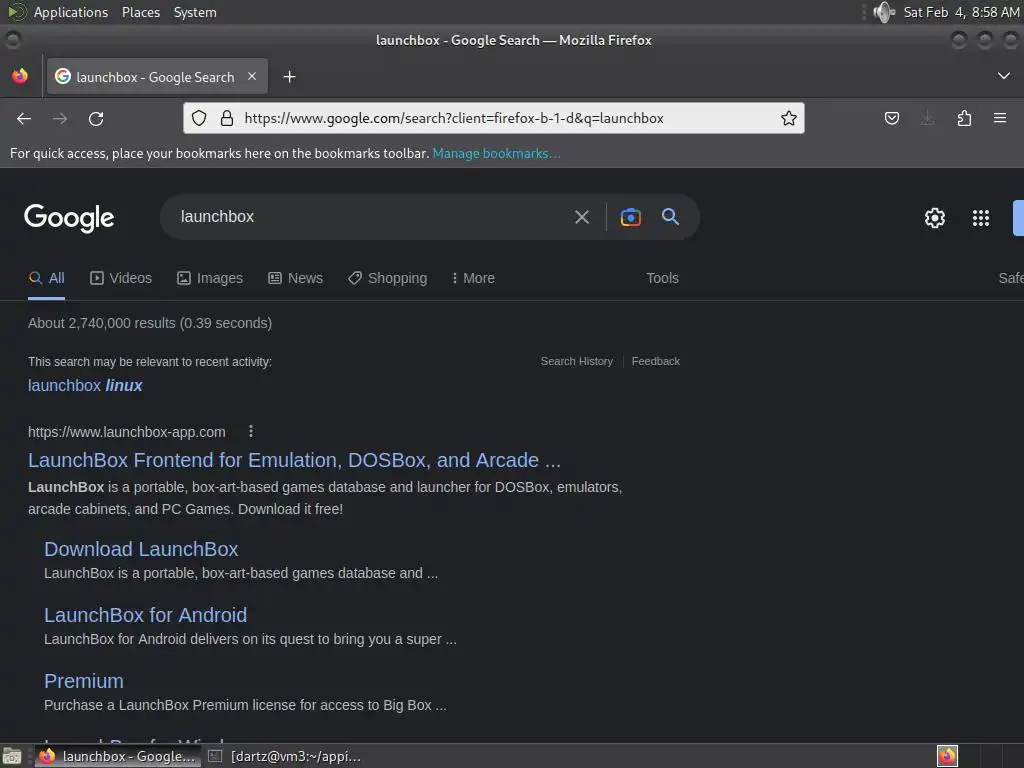
Task: Open the tracking protection shield icon
Action: pos(199,118)
